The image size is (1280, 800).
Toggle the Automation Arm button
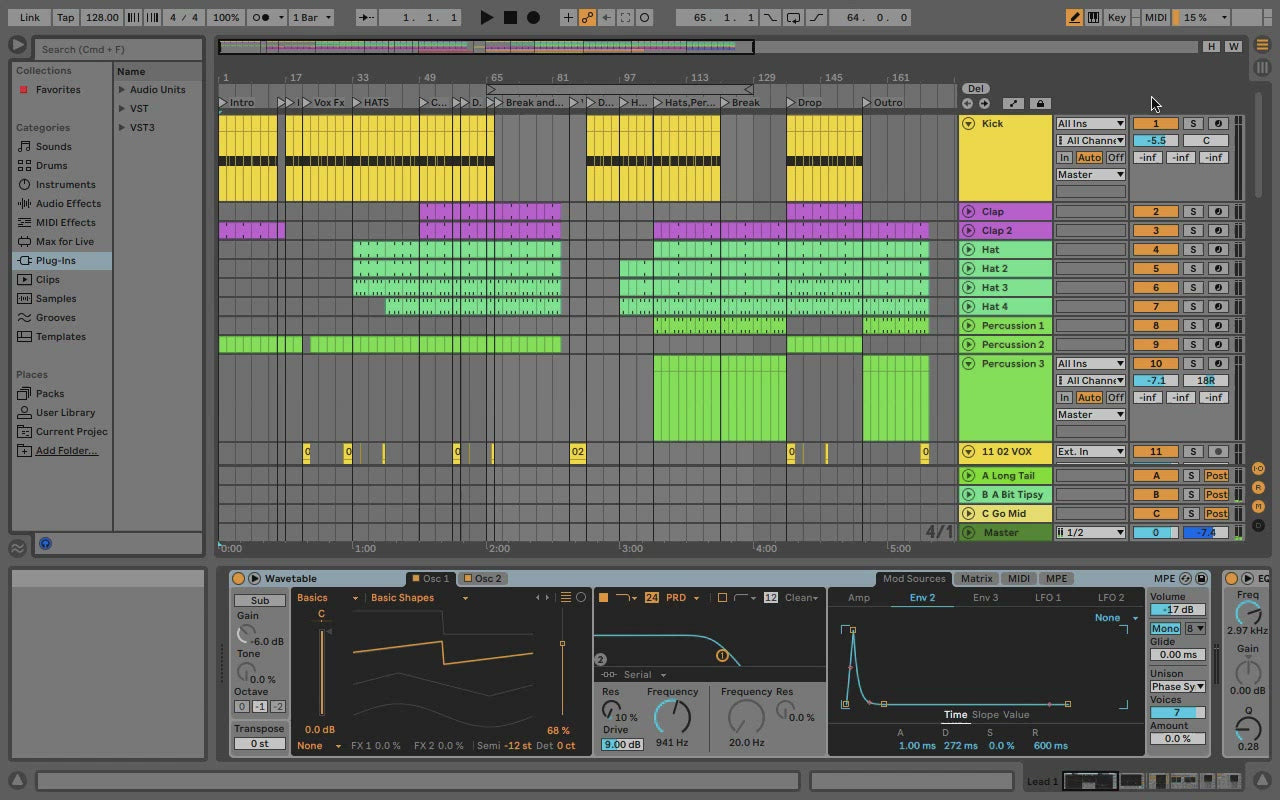pyautogui.click(x=587, y=17)
